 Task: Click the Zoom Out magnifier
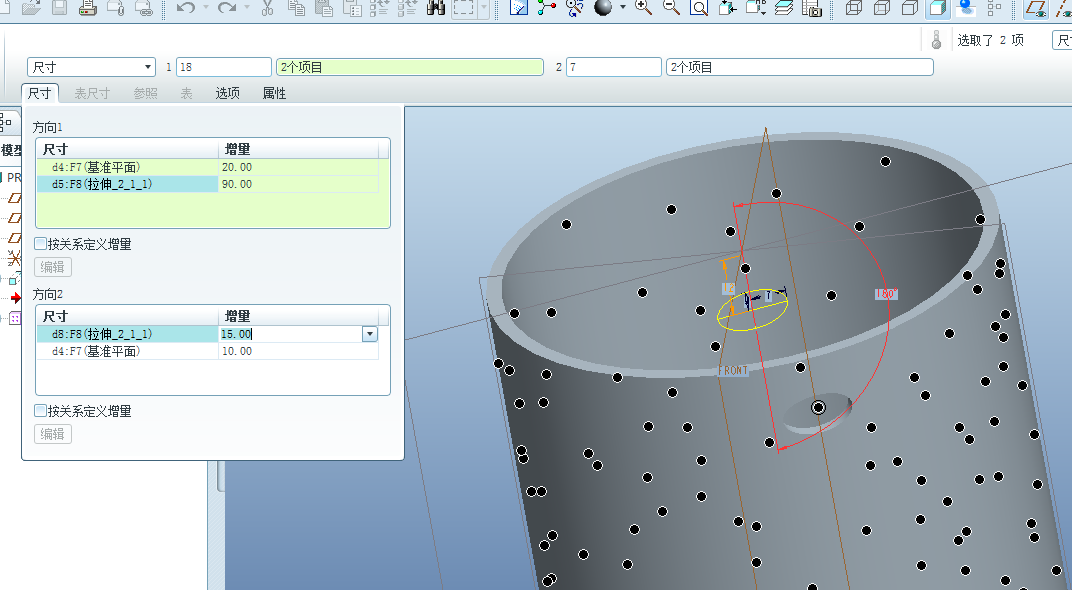point(671,8)
